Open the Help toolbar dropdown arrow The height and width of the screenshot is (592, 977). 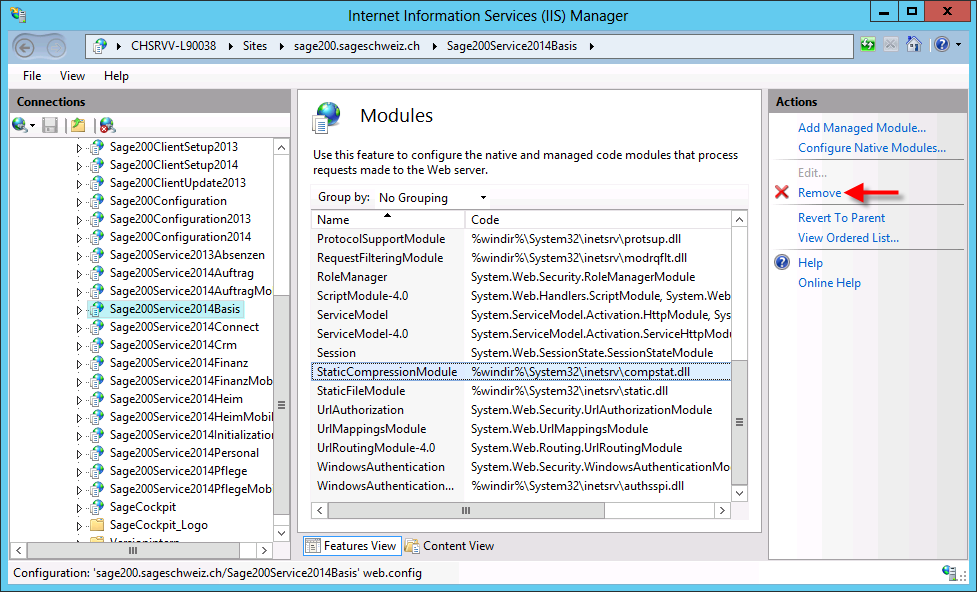(x=958, y=45)
